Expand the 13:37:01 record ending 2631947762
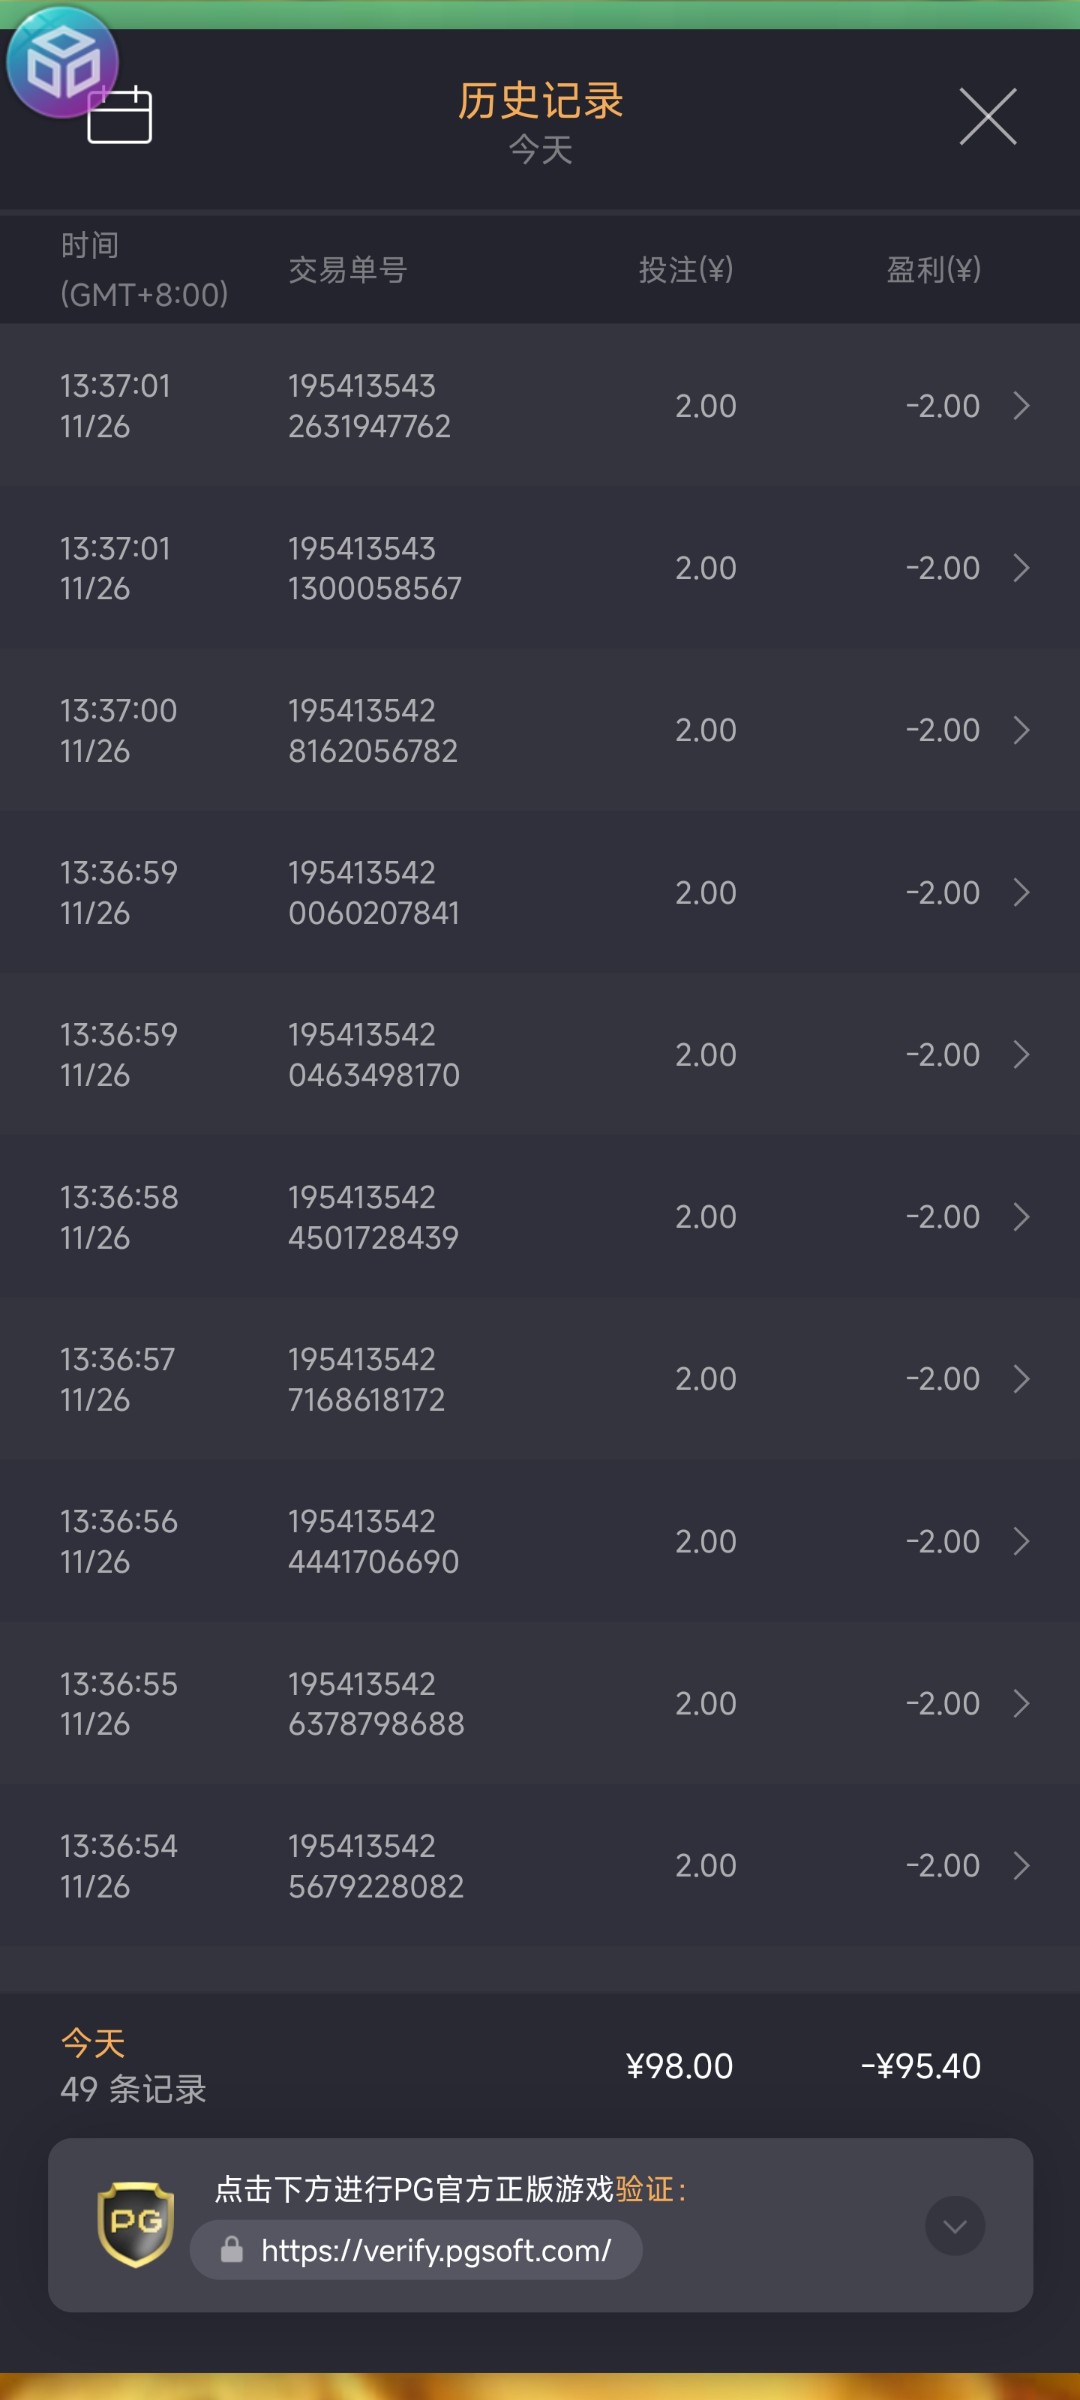 coord(1021,406)
